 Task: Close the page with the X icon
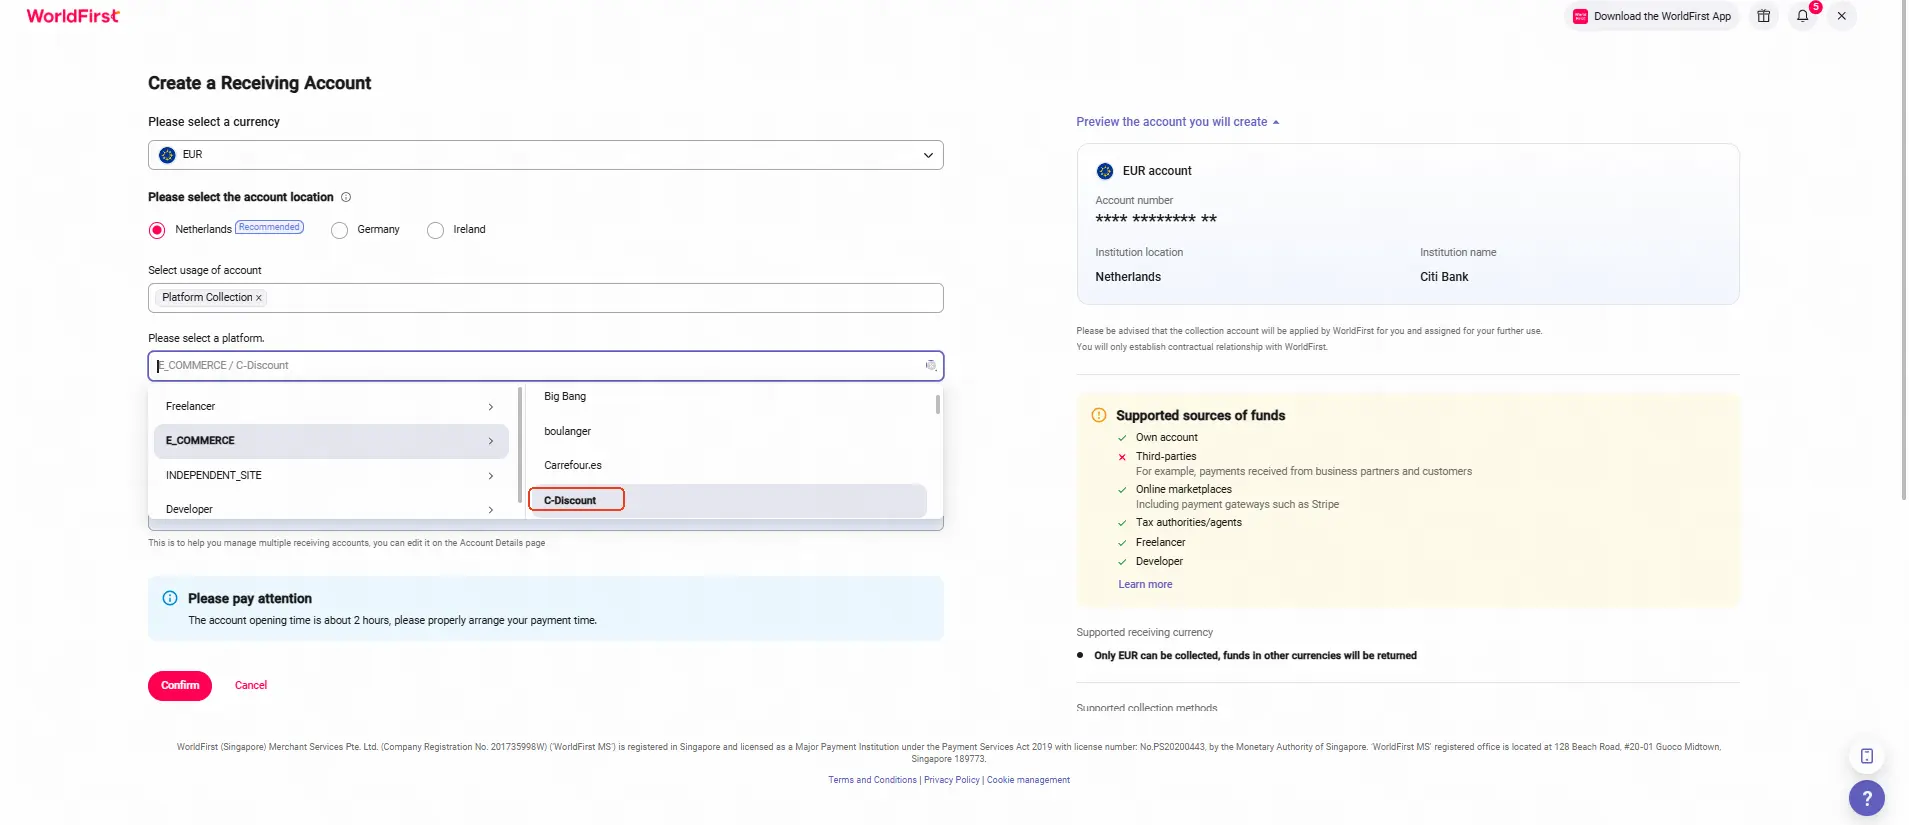(1841, 16)
